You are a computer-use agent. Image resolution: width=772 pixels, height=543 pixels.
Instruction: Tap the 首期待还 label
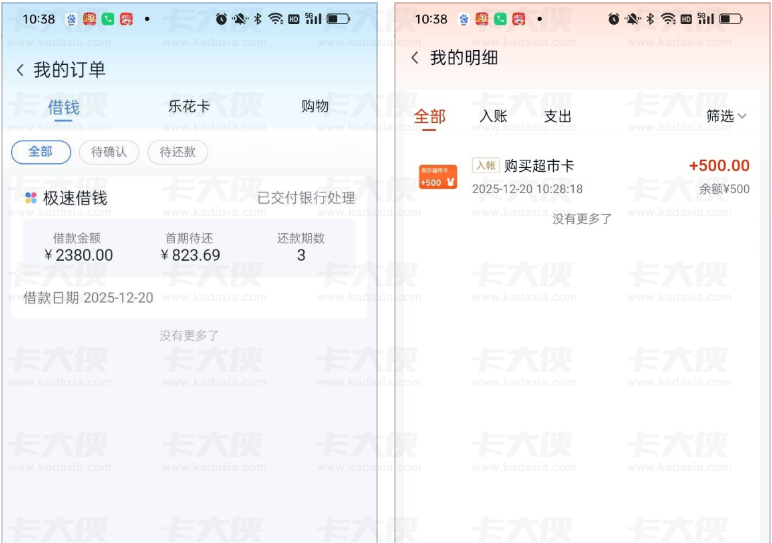coord(189,238)
